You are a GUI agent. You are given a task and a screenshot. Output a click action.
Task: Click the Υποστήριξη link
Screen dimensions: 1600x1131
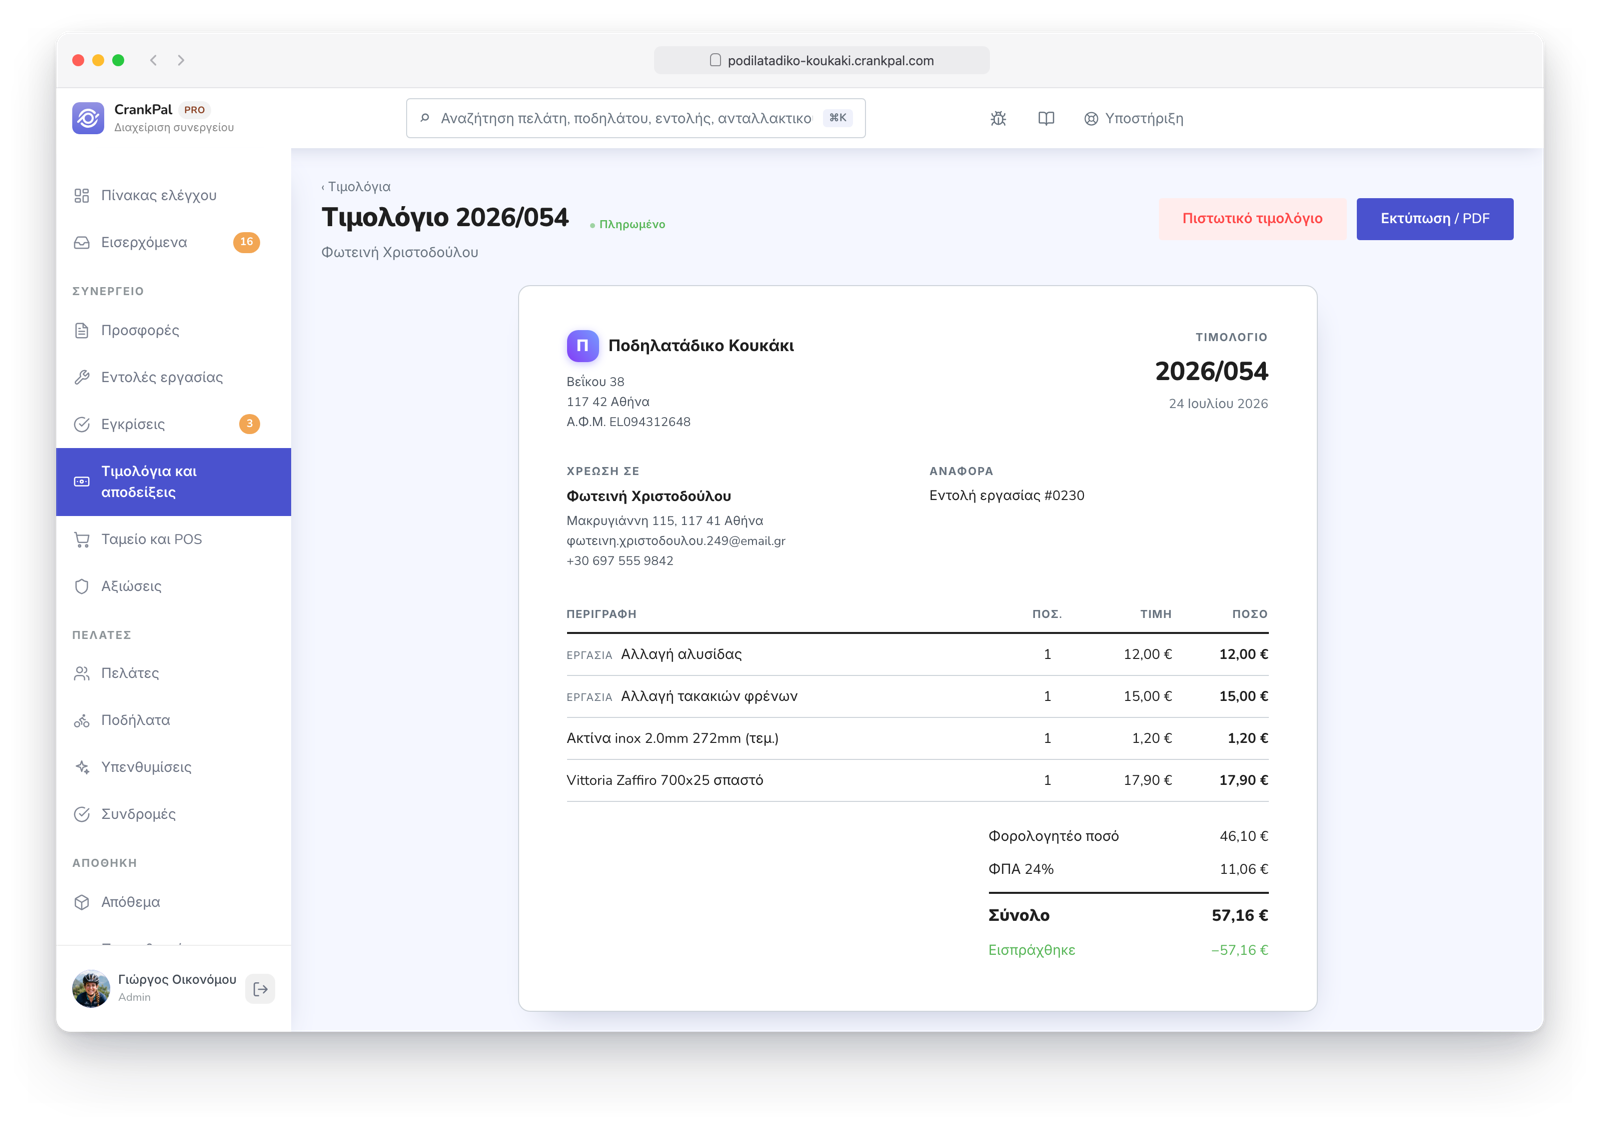click(x=1134, y=118)
